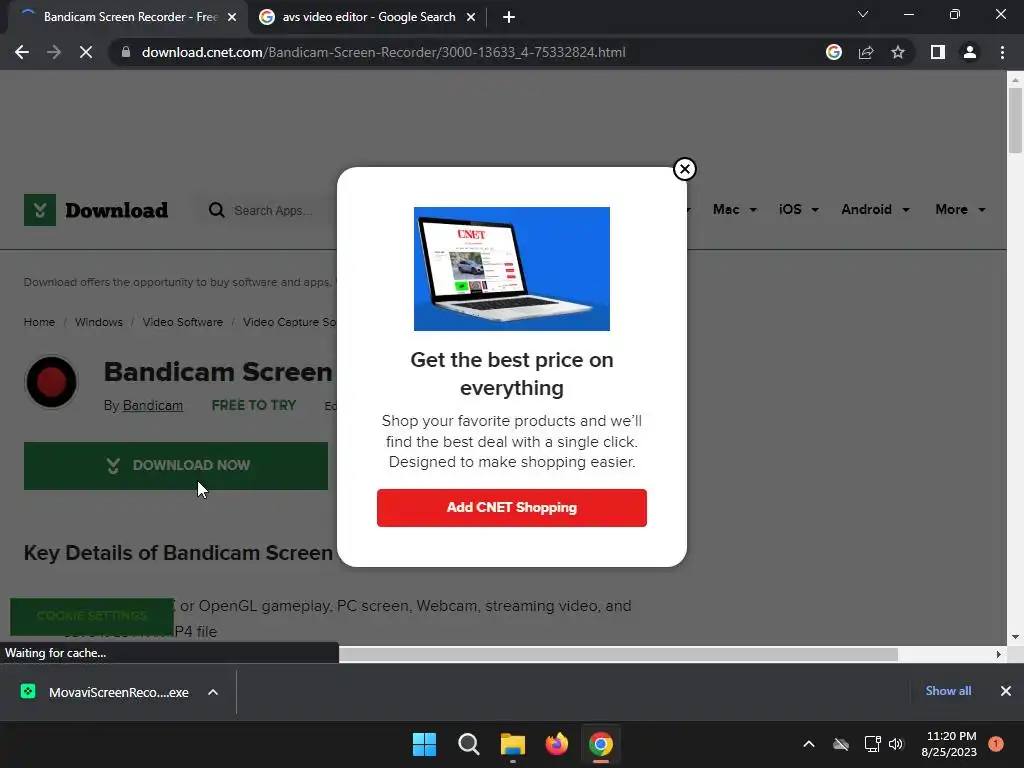Click the Bandicam developer link
The width and height of the screenshot is (1024, 768).
pyautogui.click(x=153, y=406)
